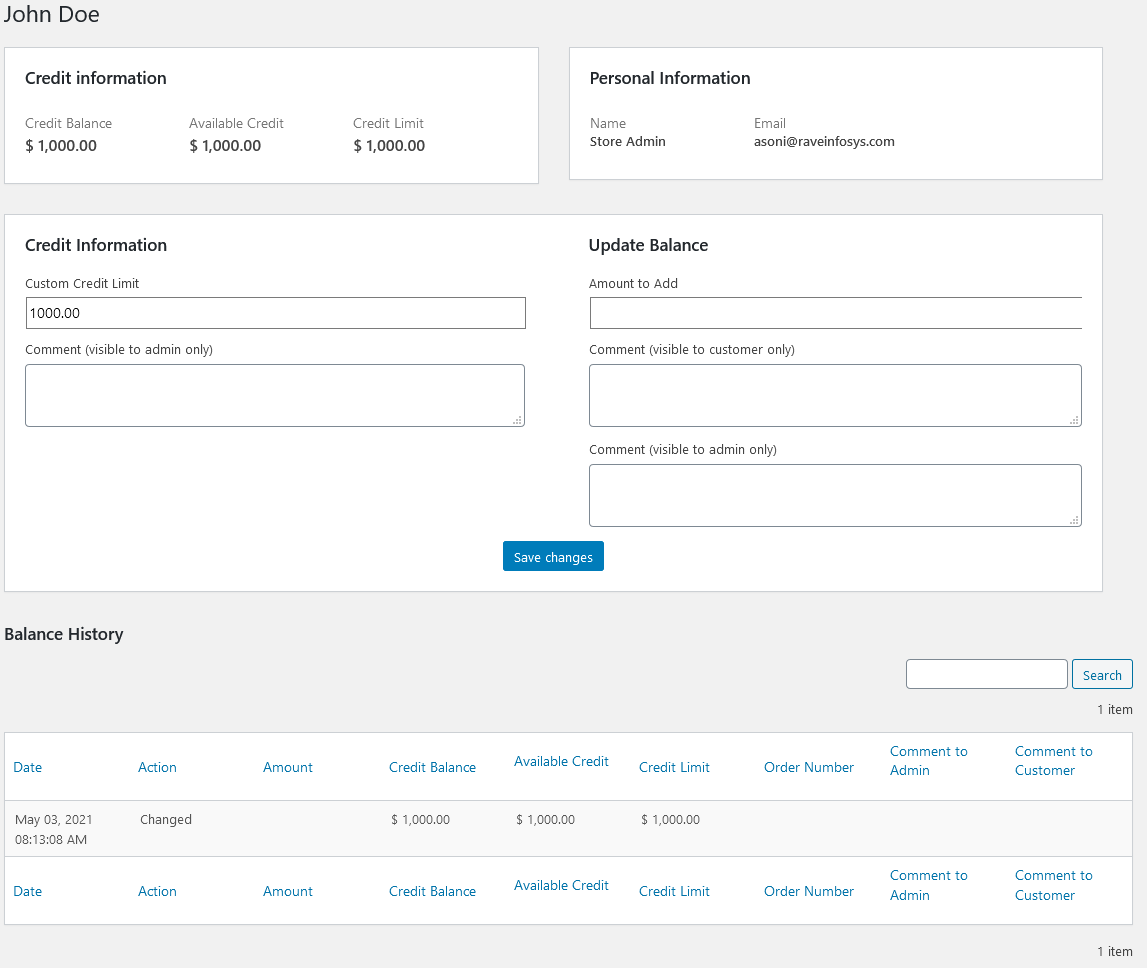1147x968 pixels.
Task: Focus the admin-only comment box under Update Balance
Action: coord(835,495)
